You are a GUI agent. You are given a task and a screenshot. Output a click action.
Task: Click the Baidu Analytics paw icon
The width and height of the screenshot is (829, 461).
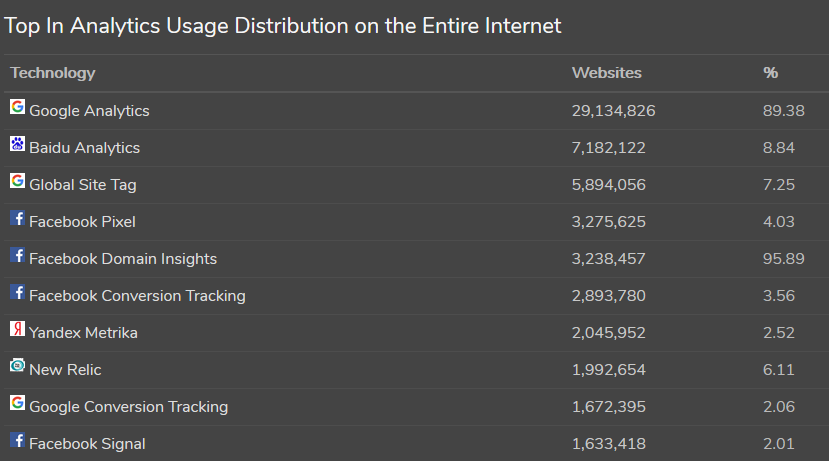pos(17,144)
